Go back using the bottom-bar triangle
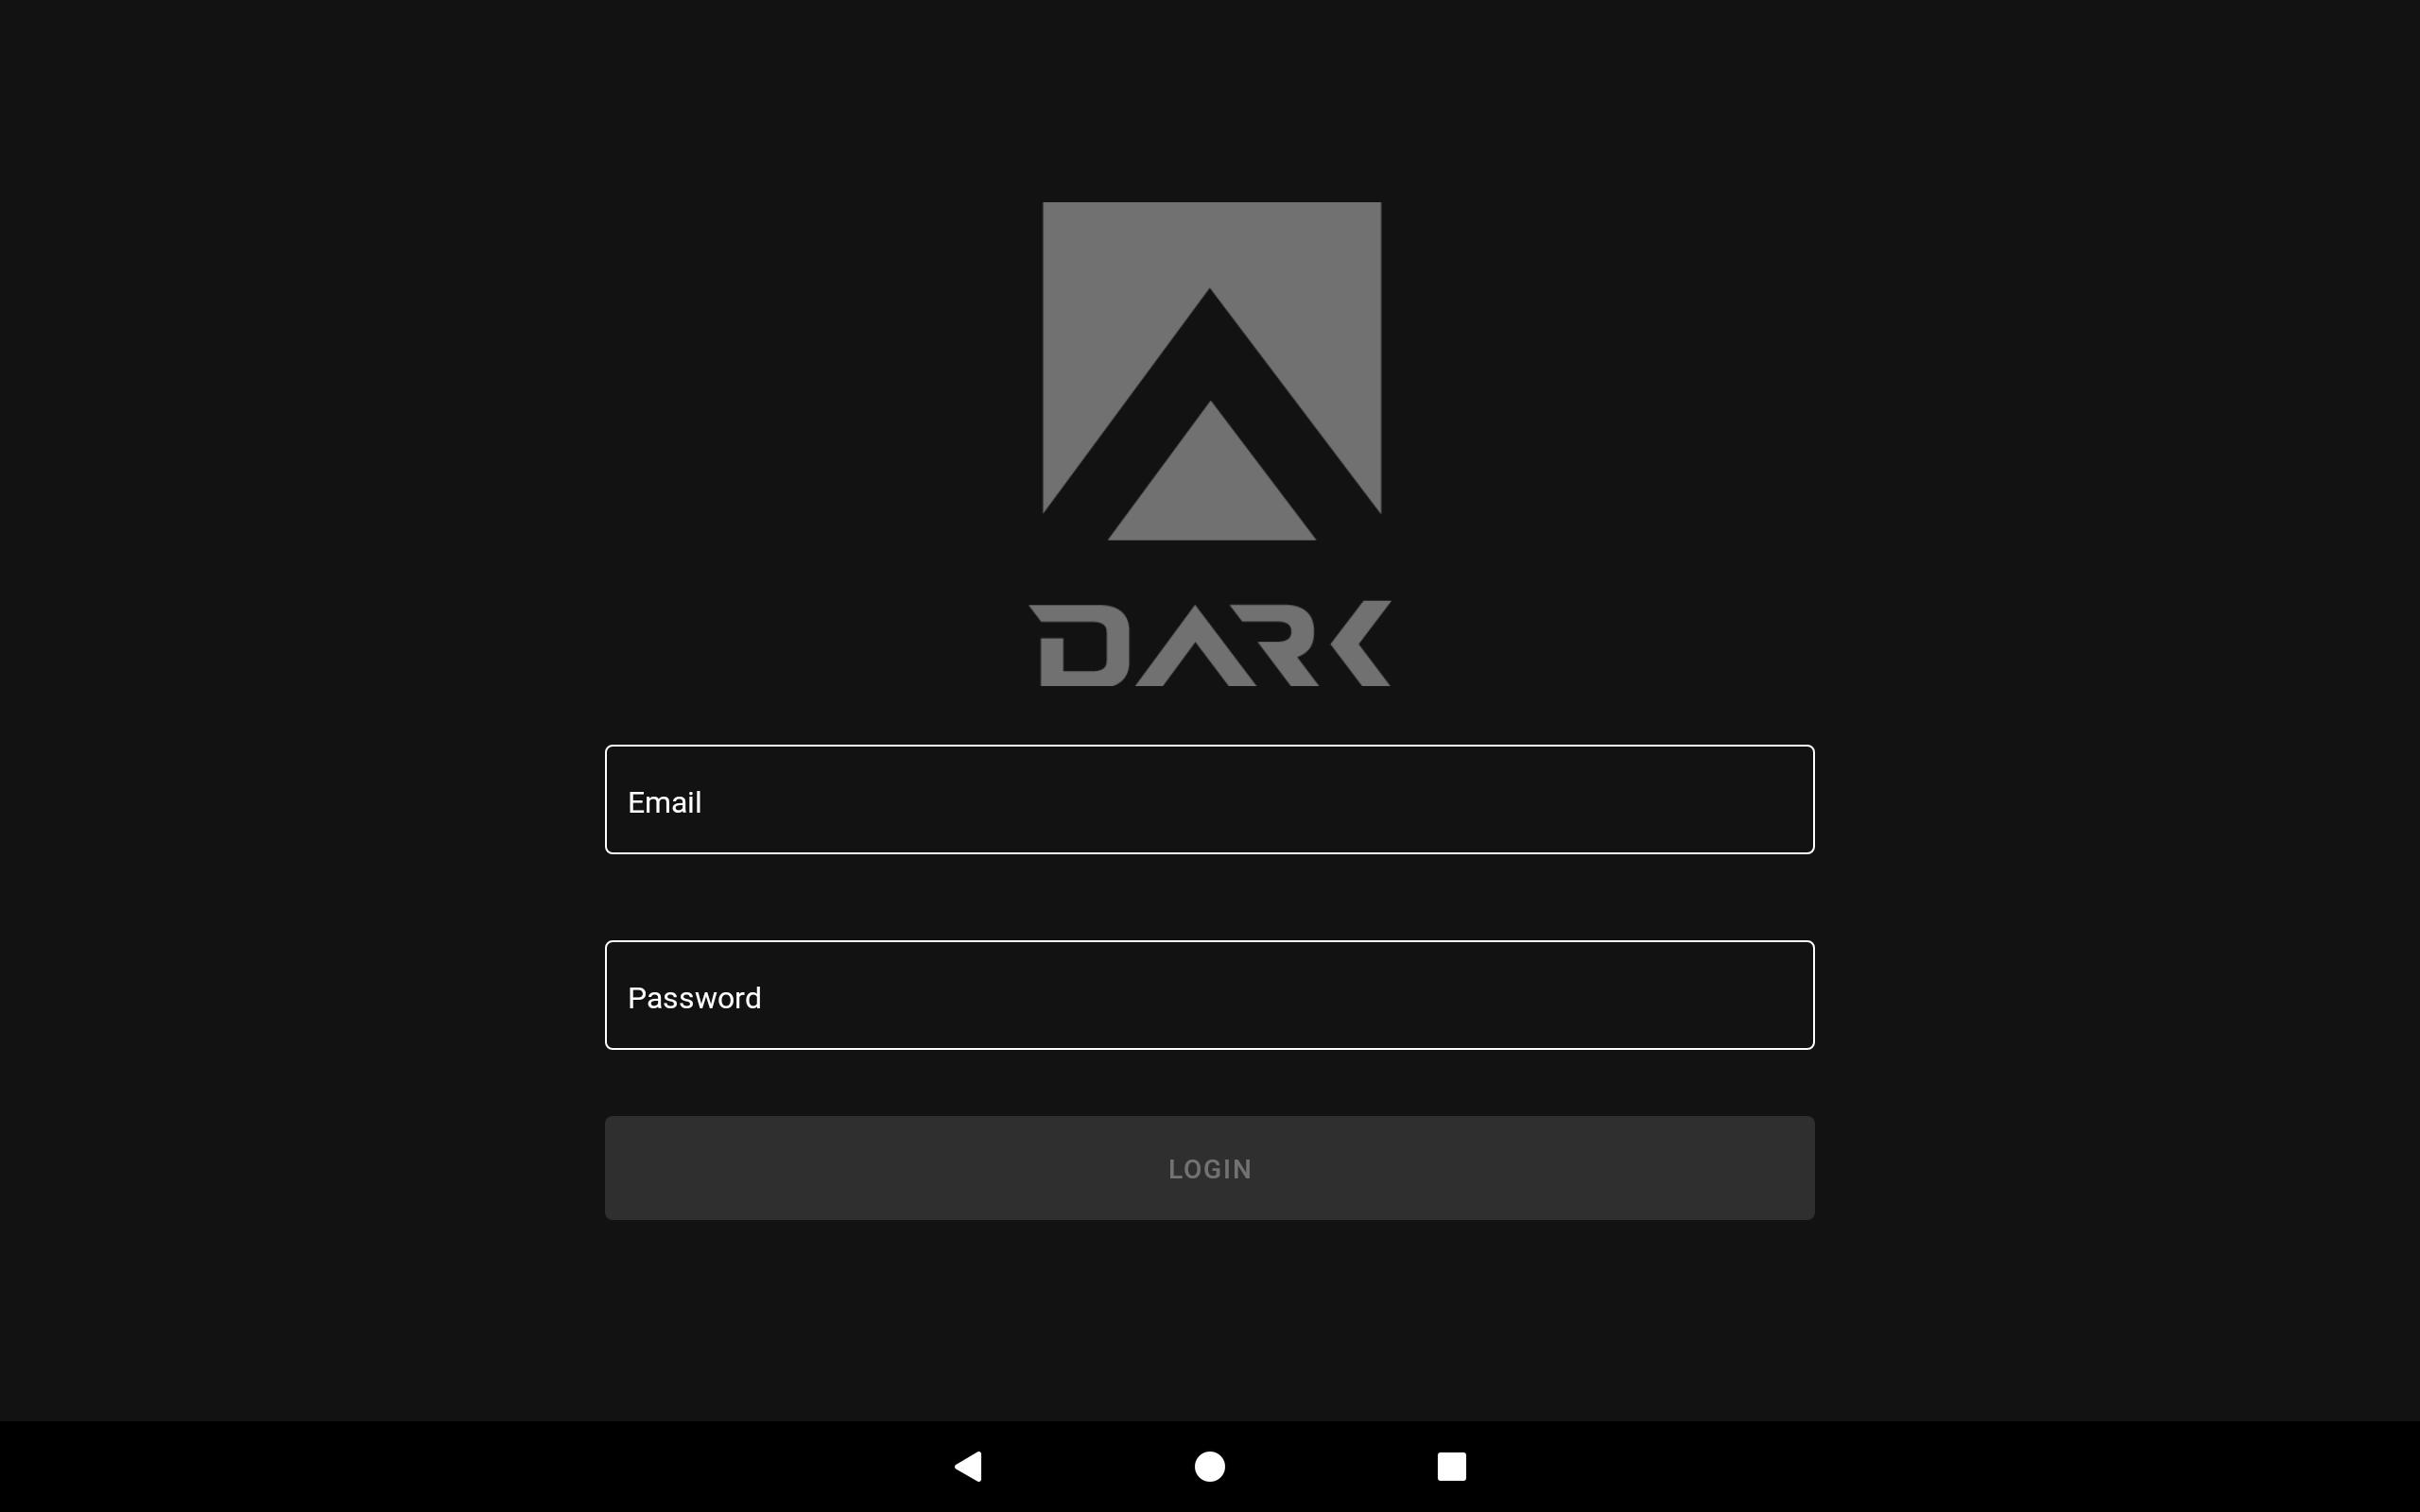 tap(968, 1466)
